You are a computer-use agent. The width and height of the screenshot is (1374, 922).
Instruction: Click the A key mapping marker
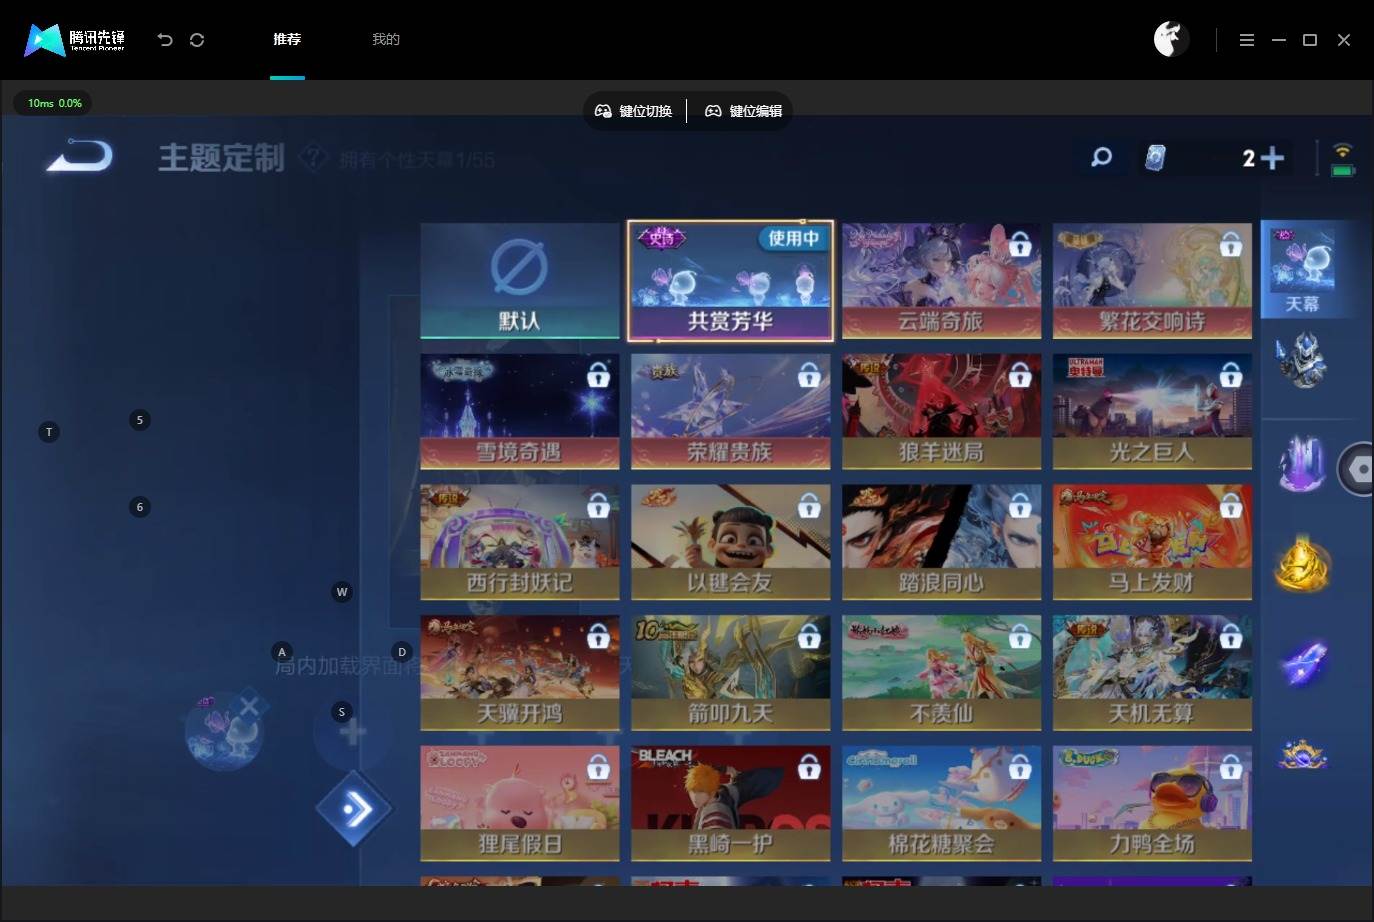click(x=282, y=652)
